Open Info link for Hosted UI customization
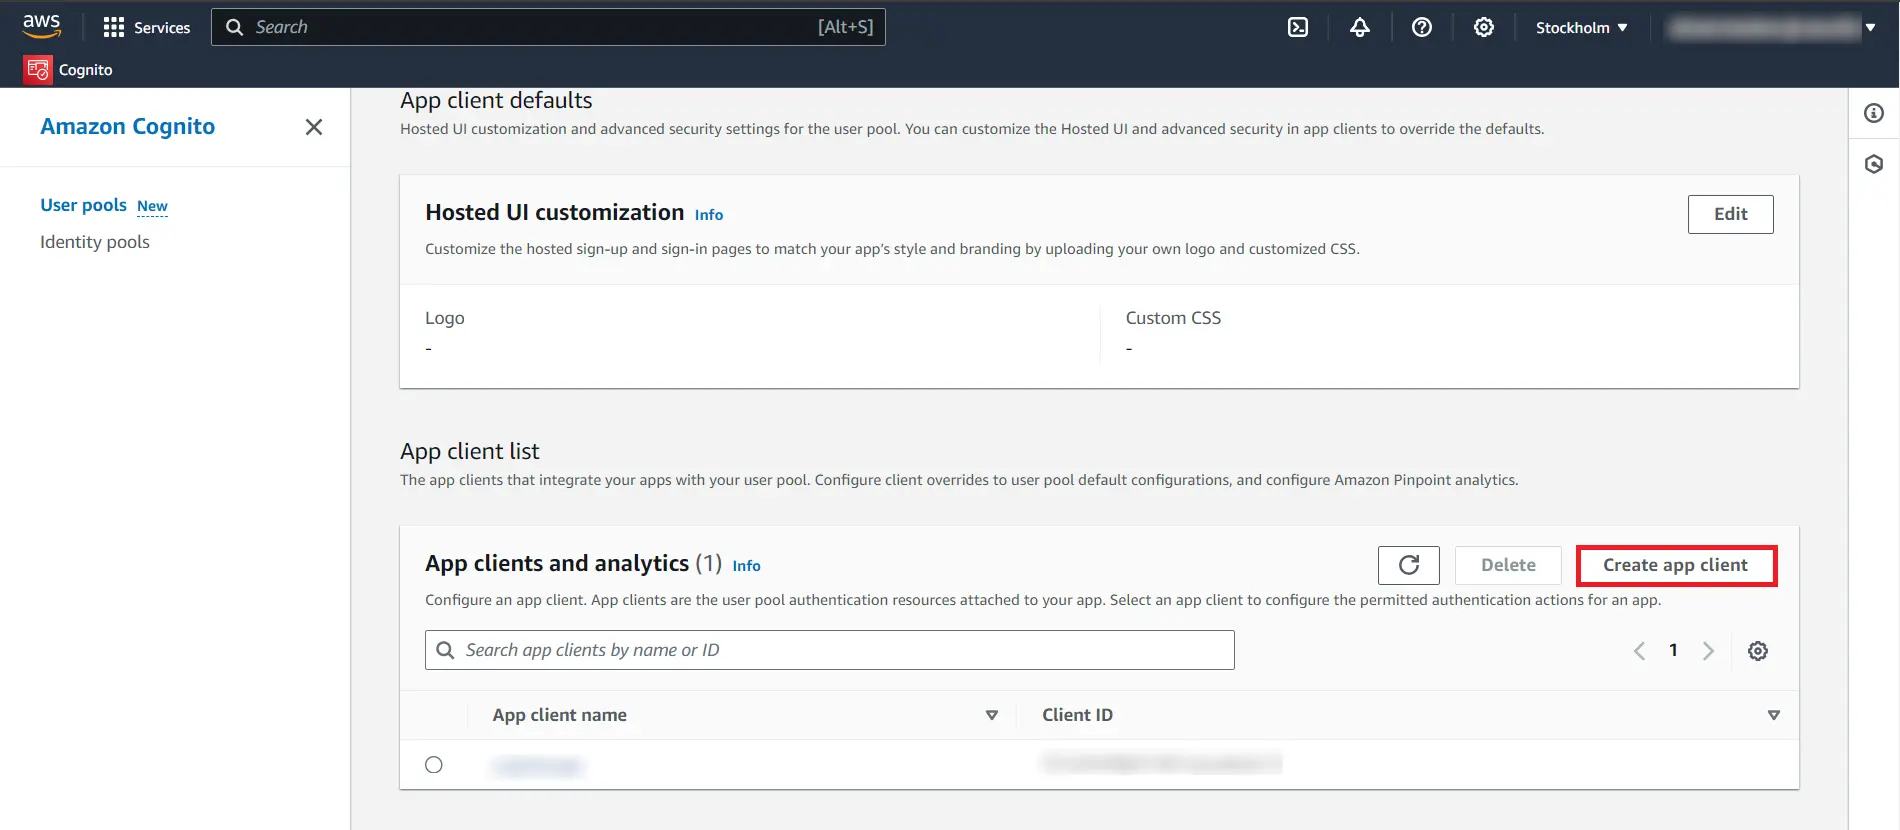Viewport: 1900px width, 830px height. [x=709, y=215]
